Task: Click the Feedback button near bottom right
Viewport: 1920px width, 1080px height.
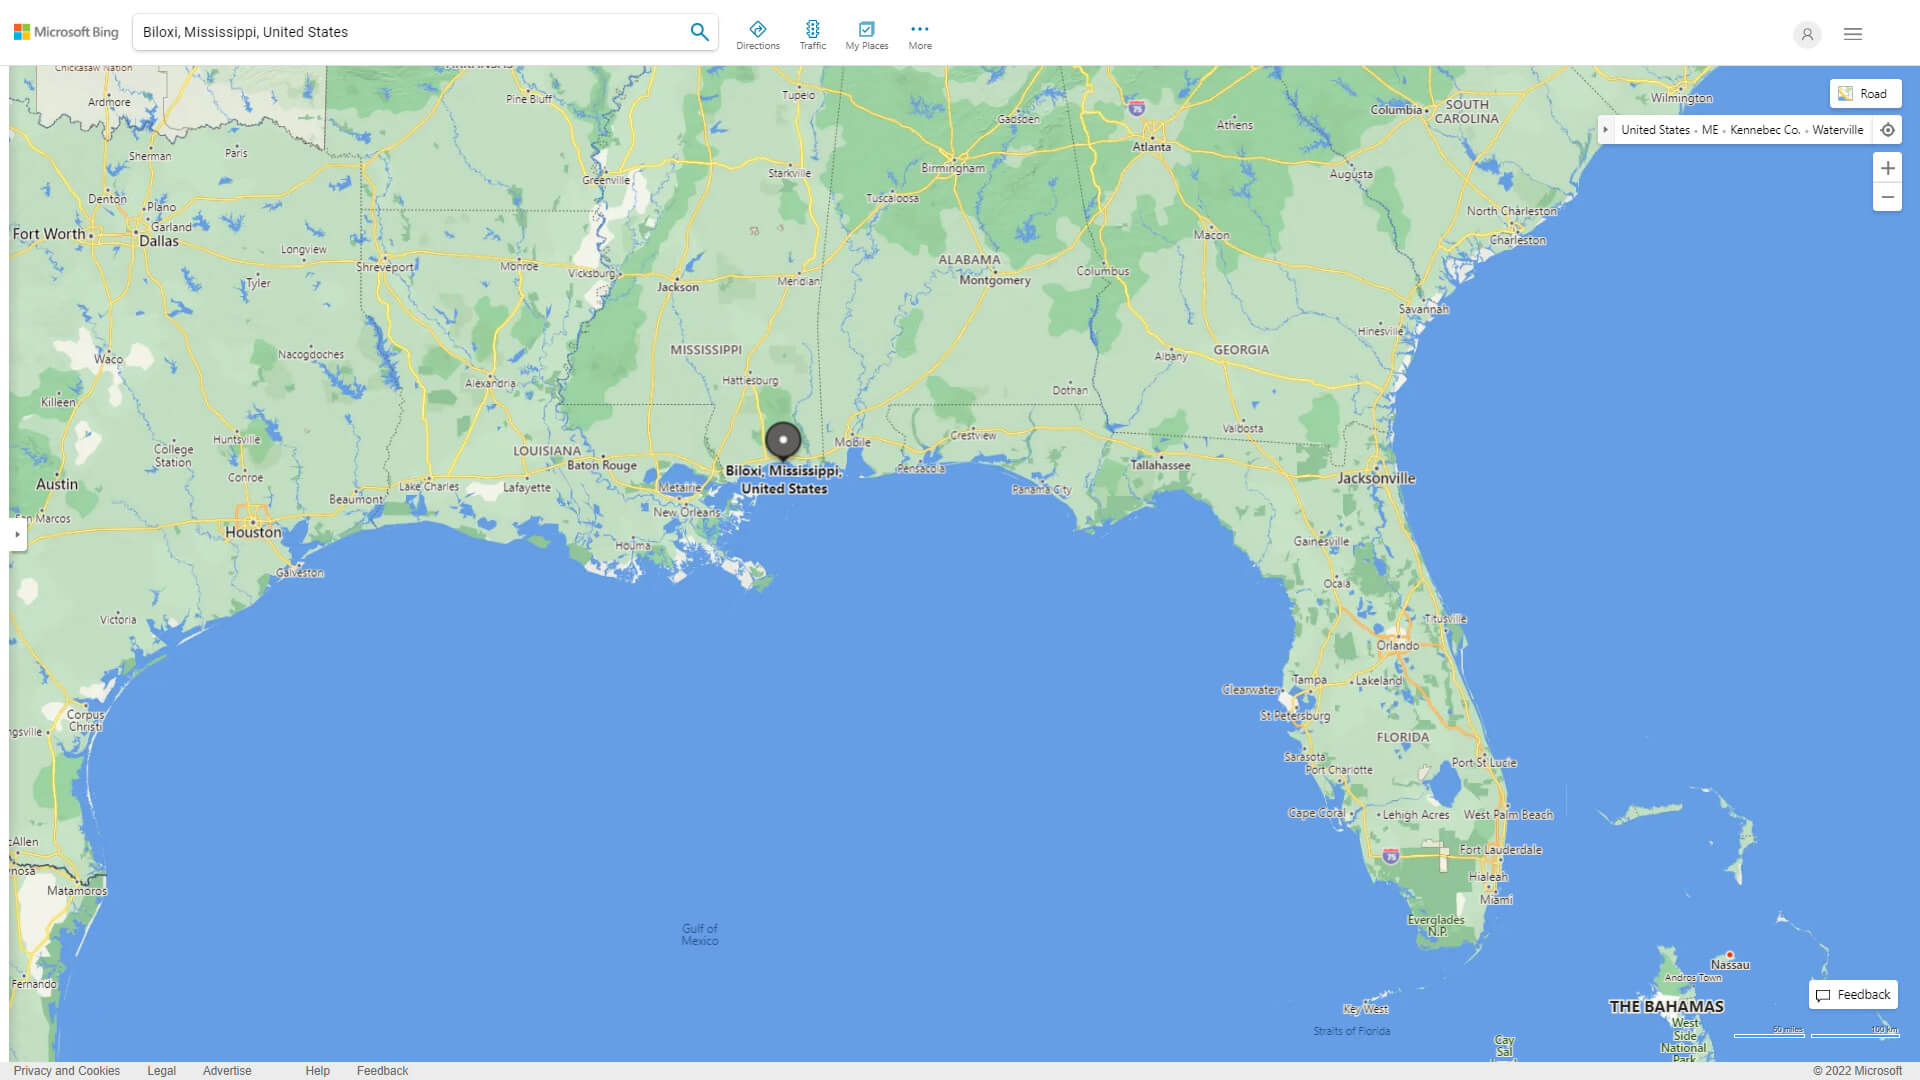Action: (x=1852, y=994)
